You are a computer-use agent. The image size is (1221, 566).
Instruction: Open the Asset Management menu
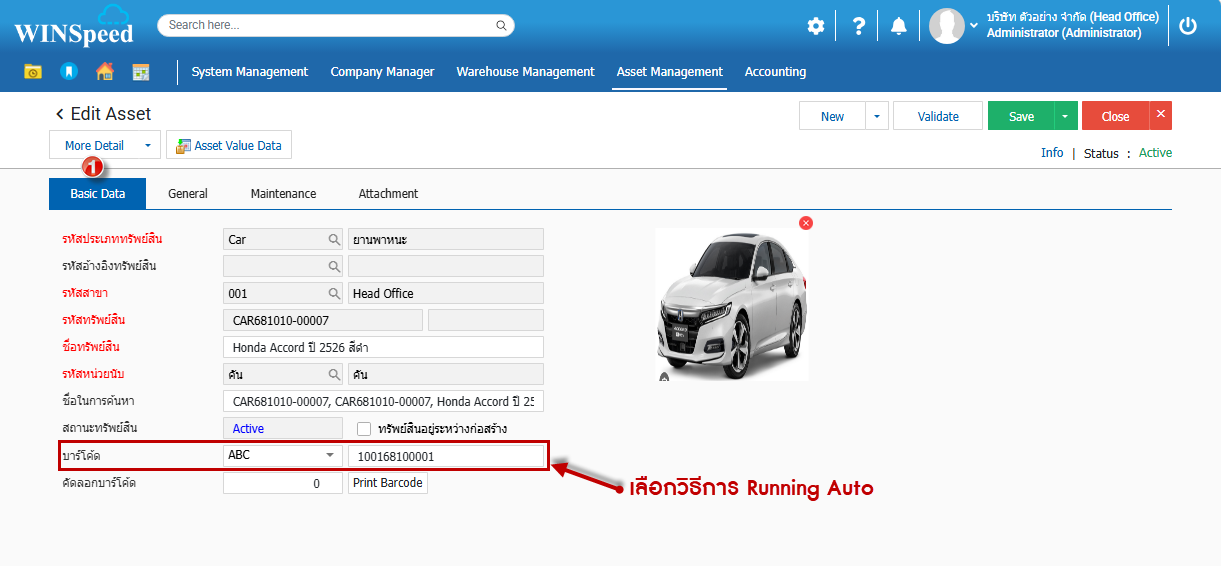[x=669, y=72]
